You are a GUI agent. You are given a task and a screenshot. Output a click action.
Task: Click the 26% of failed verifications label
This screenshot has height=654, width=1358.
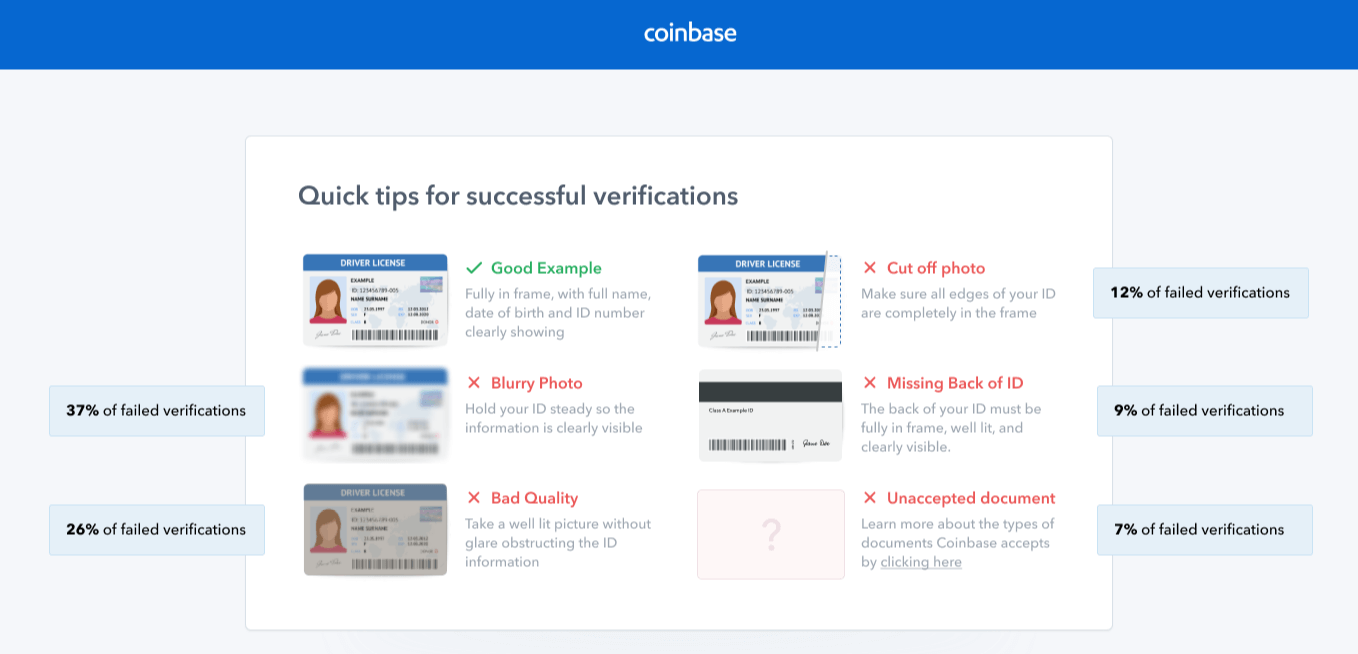coord(157,530)
